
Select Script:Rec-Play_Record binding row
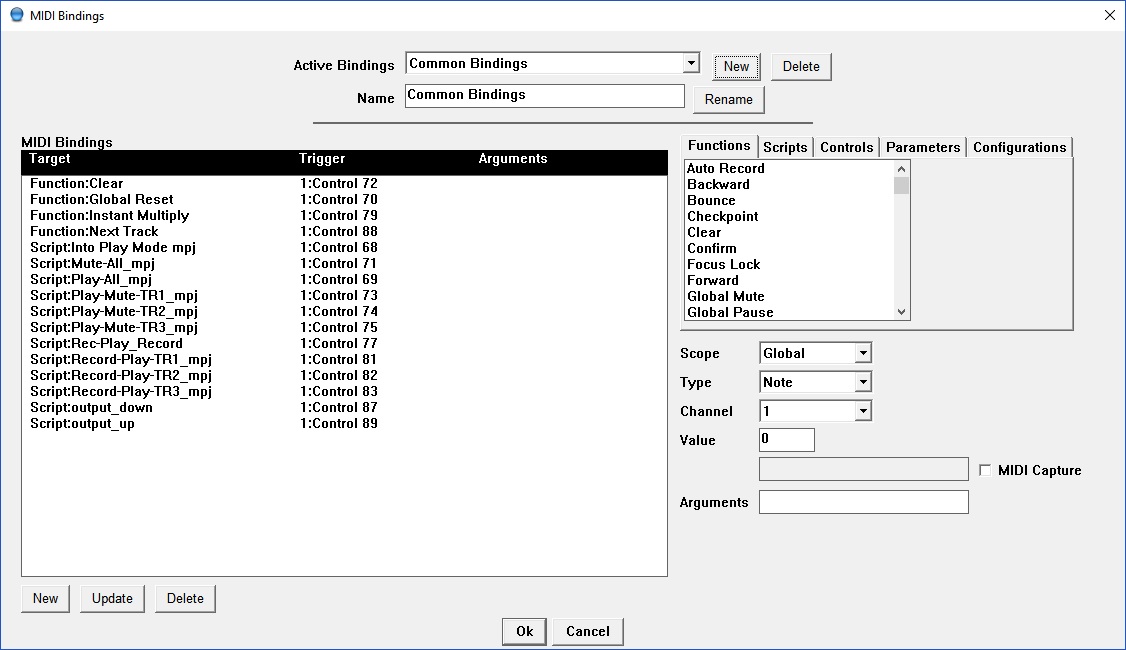tap(344, 343)
